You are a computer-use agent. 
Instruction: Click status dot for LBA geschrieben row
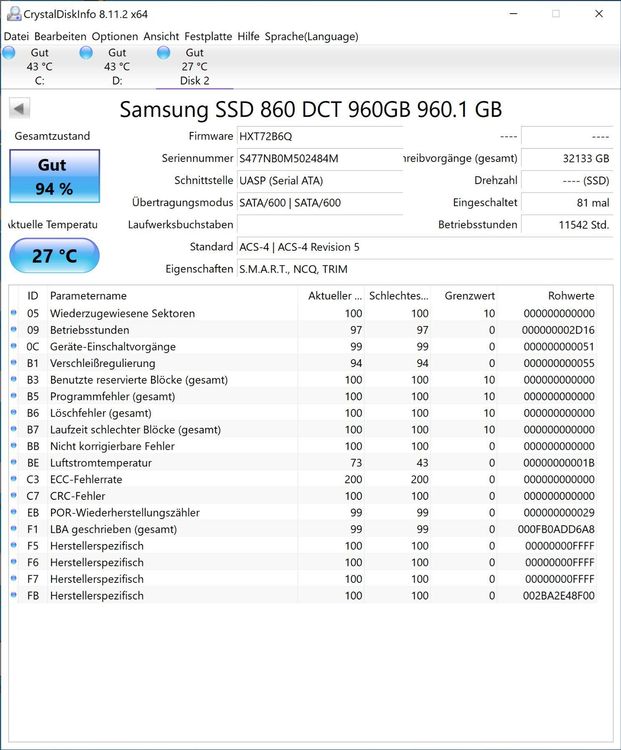click(x=14, y=529)
